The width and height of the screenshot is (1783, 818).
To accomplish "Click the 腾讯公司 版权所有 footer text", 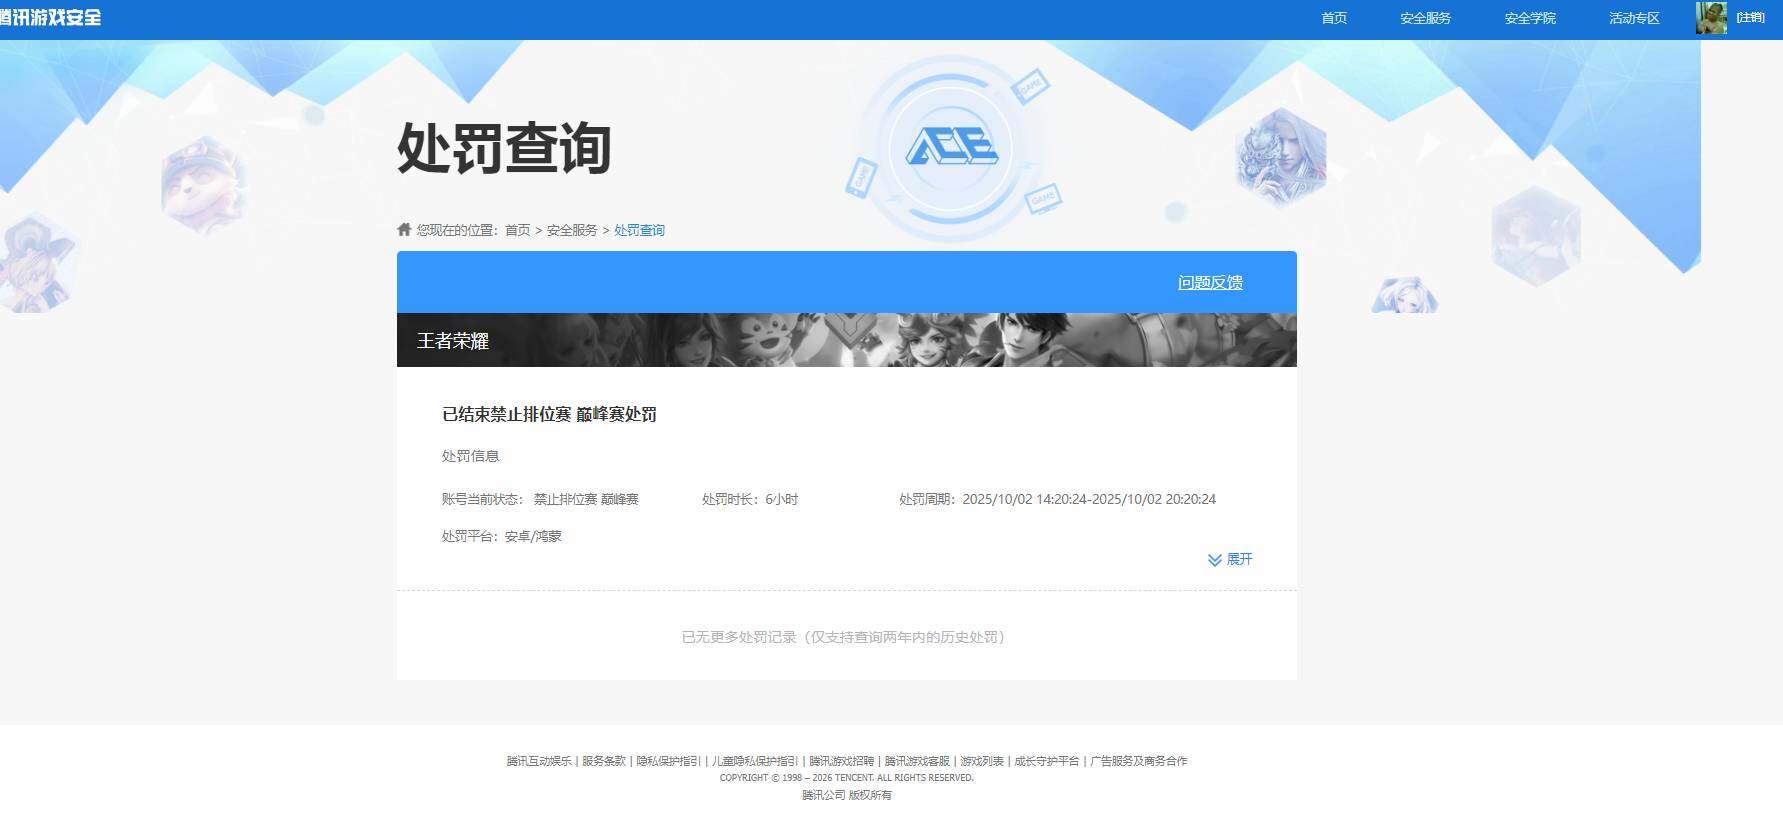I will [846, 795].
